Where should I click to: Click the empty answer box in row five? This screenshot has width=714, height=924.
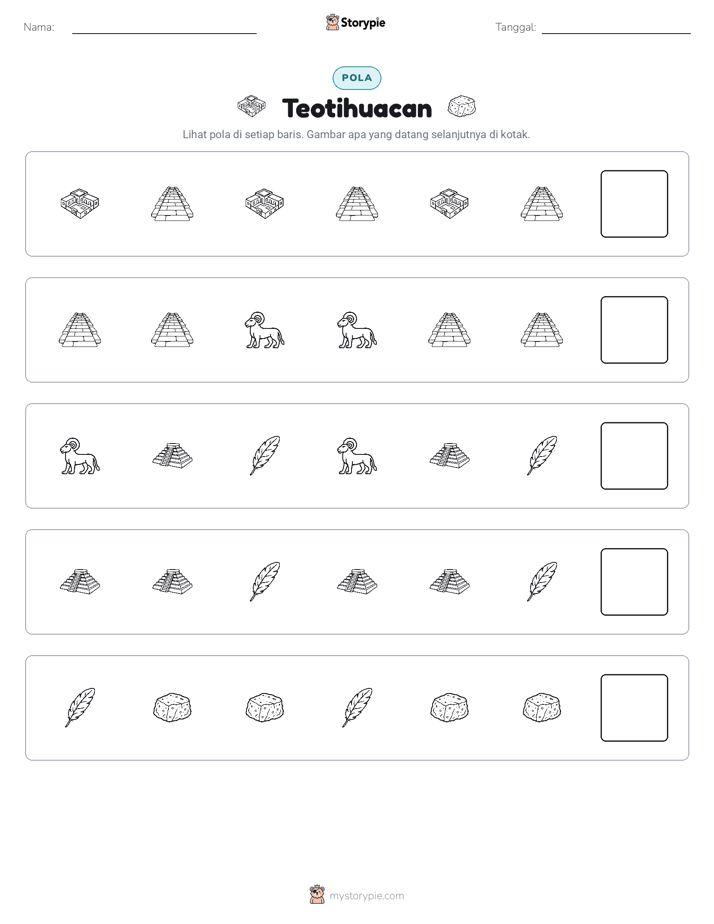coord(634,708)
